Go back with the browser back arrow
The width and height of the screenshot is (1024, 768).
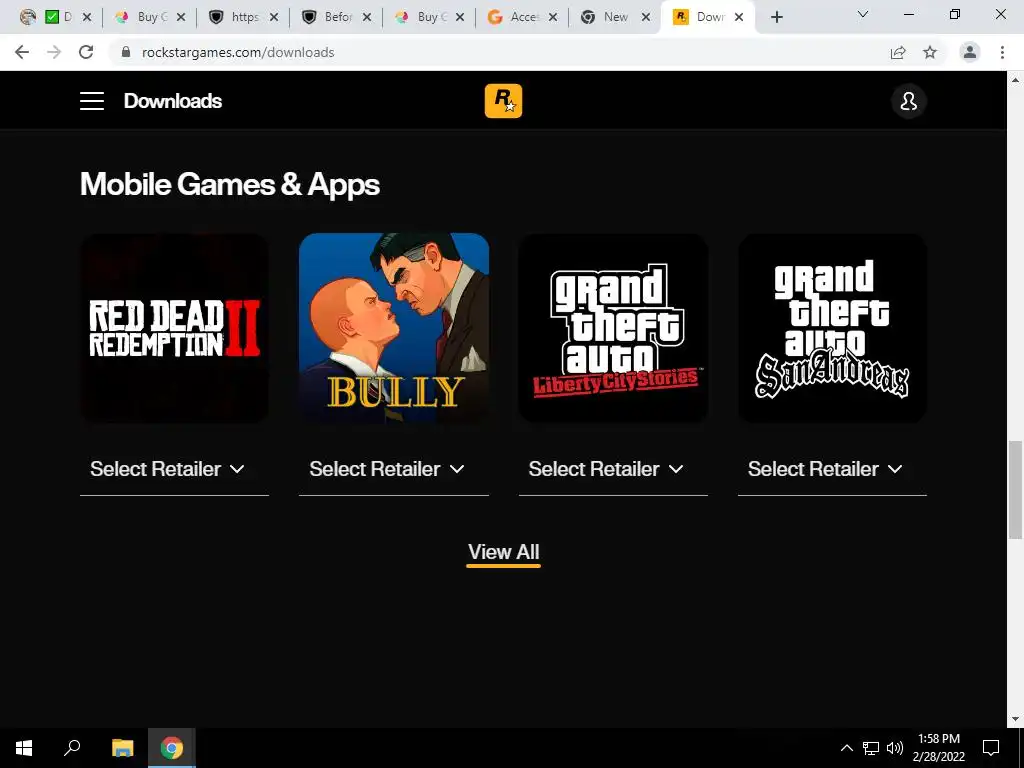tap(22, 52)
